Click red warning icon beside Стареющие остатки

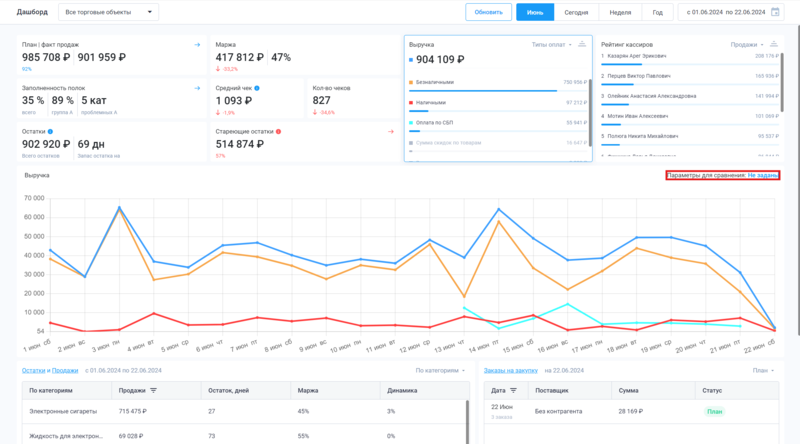[x=278, y=131]
